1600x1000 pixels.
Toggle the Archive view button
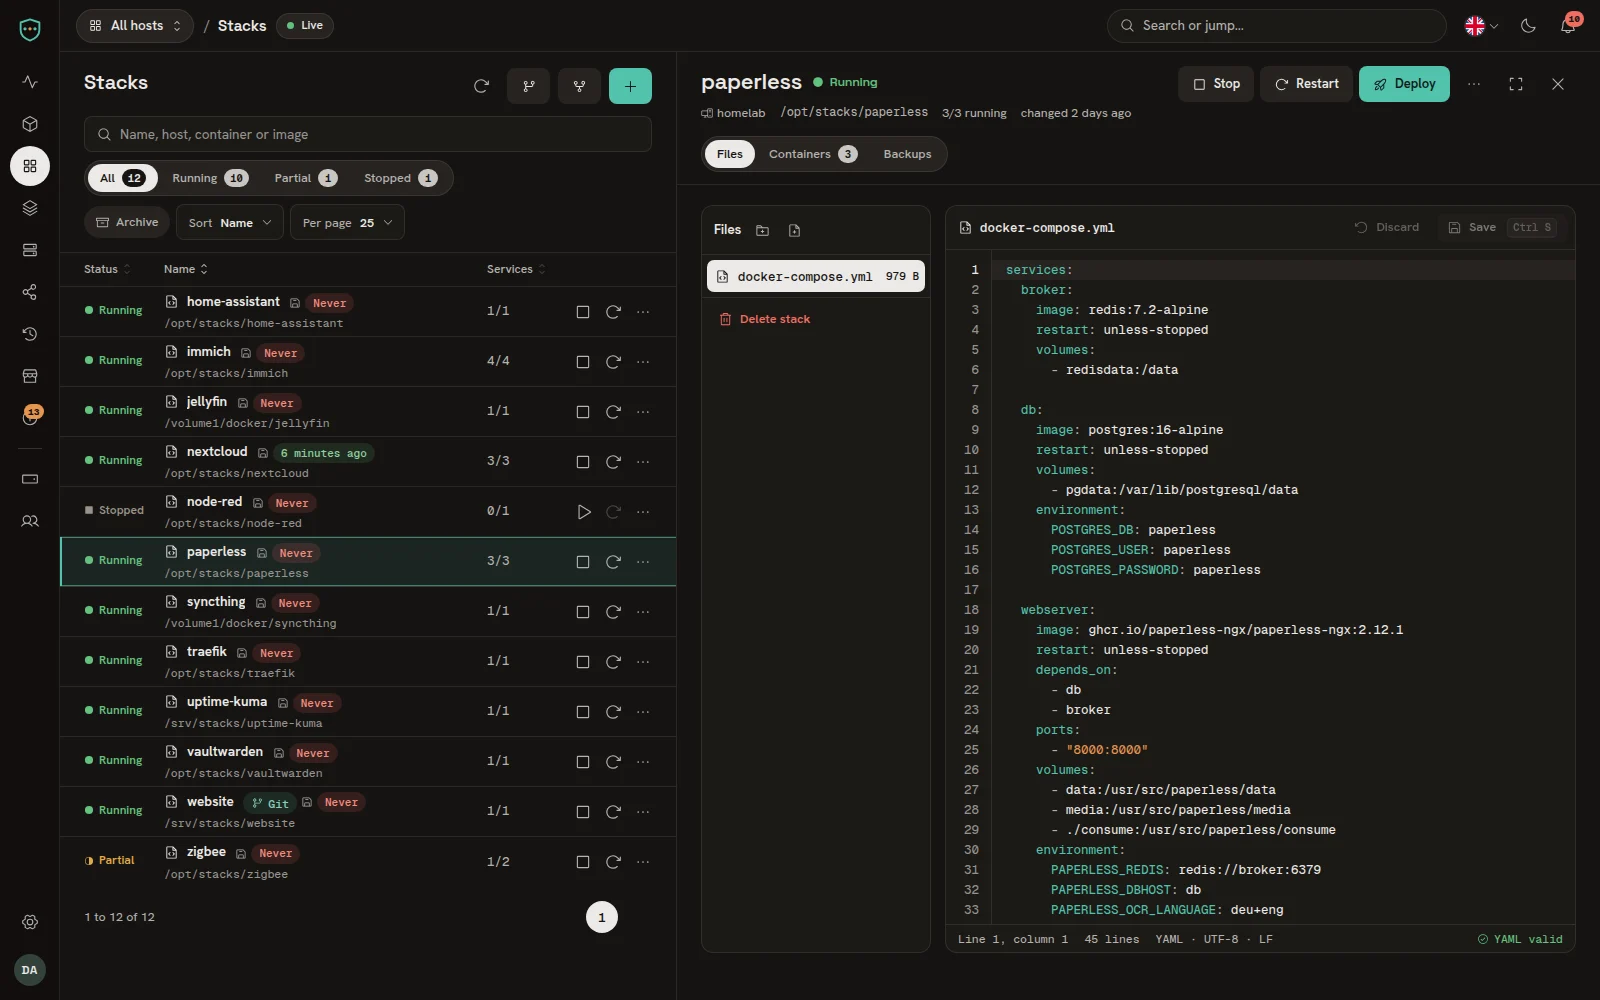tap(127, 222)
